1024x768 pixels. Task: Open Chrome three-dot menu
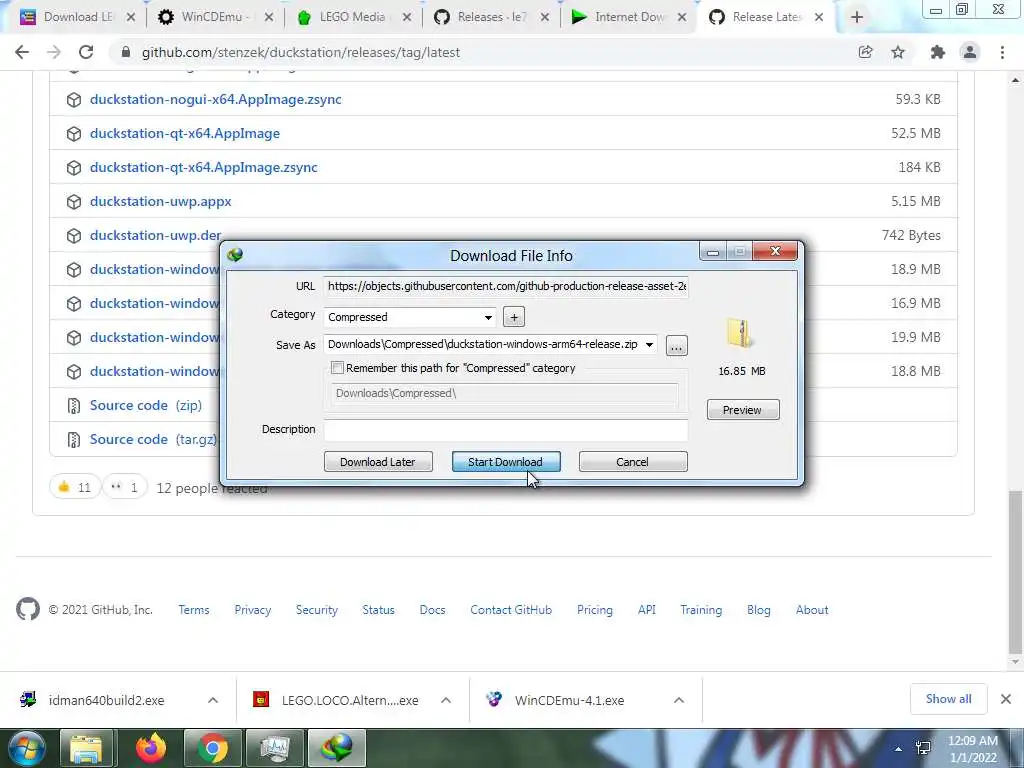tap(1002, 52)
